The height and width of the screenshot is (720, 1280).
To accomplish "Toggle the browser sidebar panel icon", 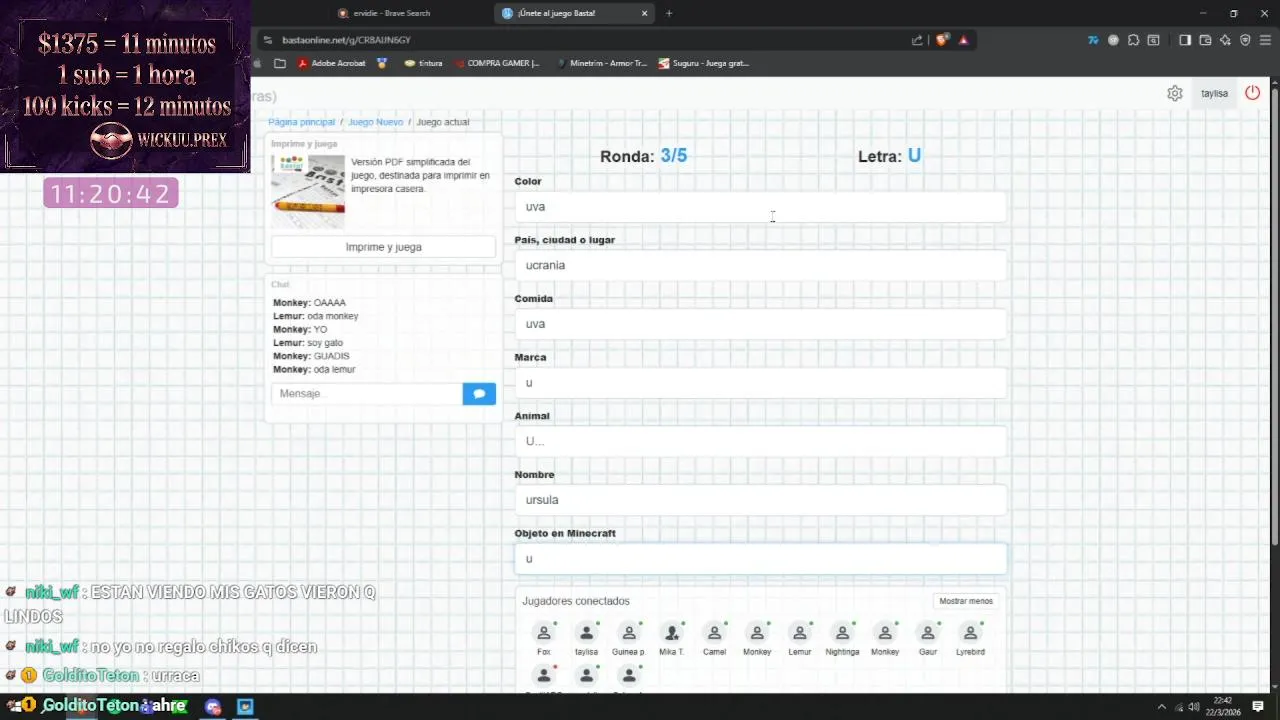I will pos(1185,40).
